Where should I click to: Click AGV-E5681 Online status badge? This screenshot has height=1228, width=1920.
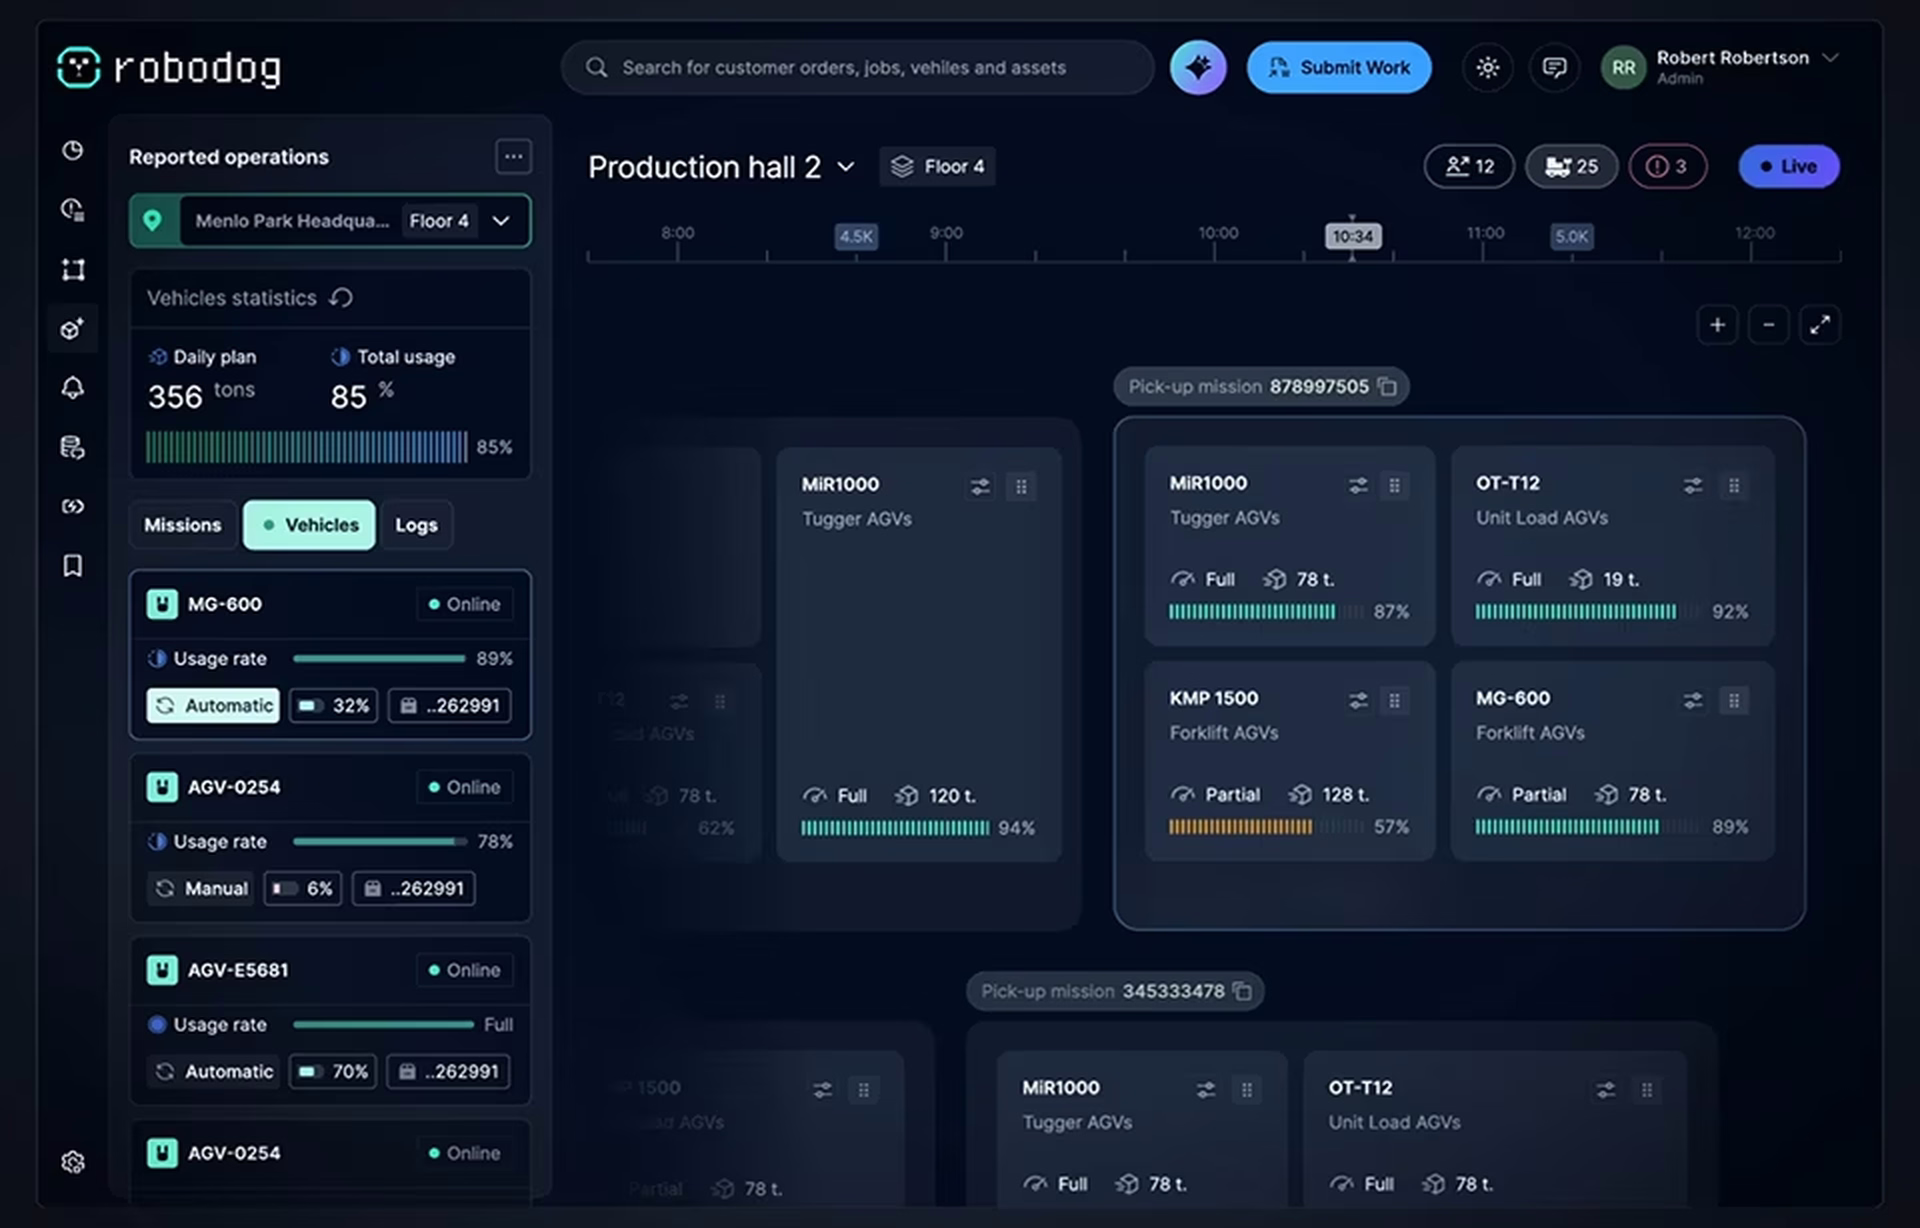(464, 970)
